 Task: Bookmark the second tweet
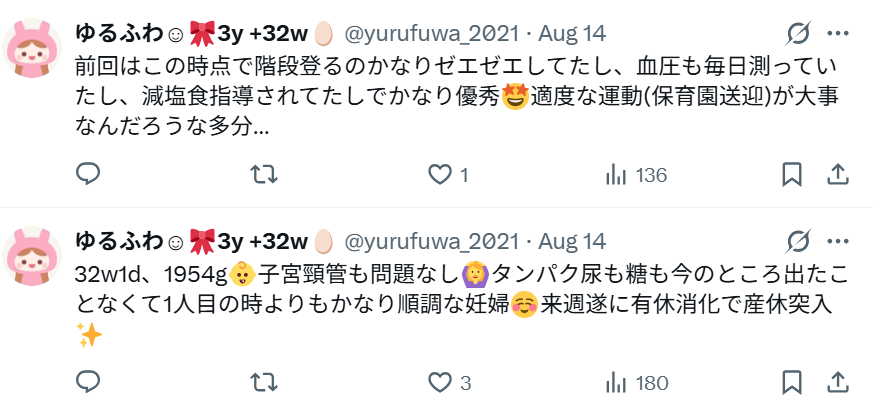[792, 382]
